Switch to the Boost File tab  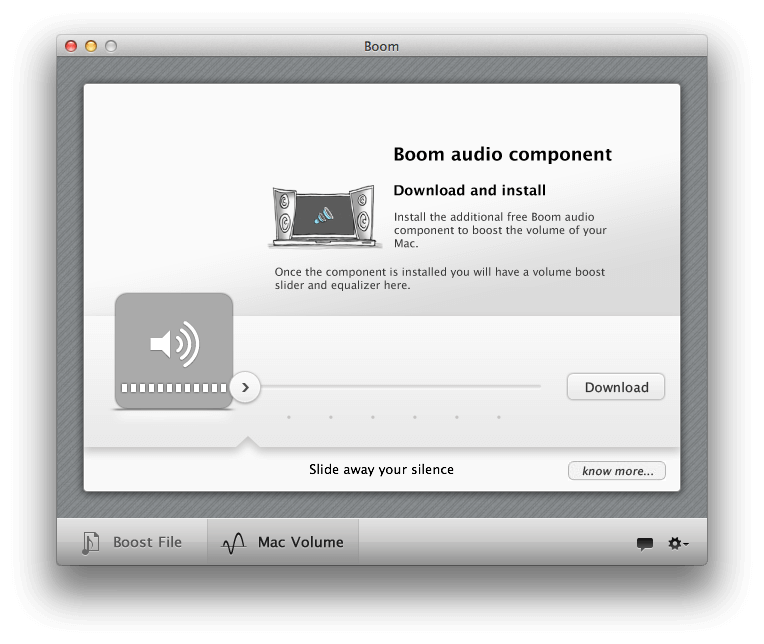pos(132,542)
